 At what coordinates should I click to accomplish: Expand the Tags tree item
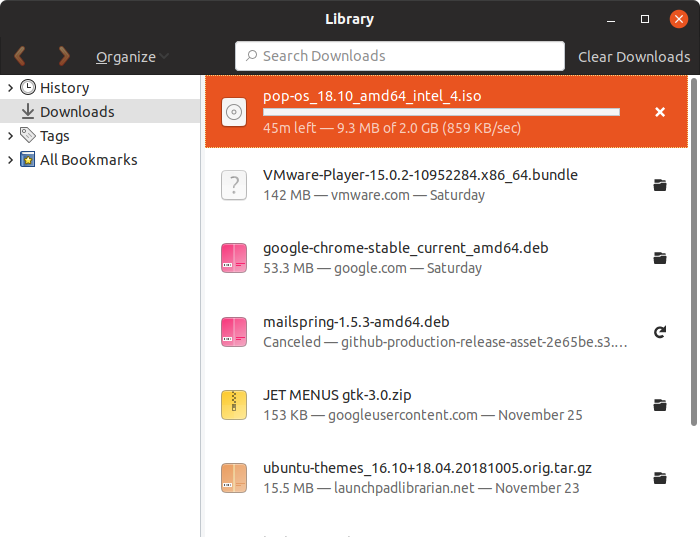point(10,135)
